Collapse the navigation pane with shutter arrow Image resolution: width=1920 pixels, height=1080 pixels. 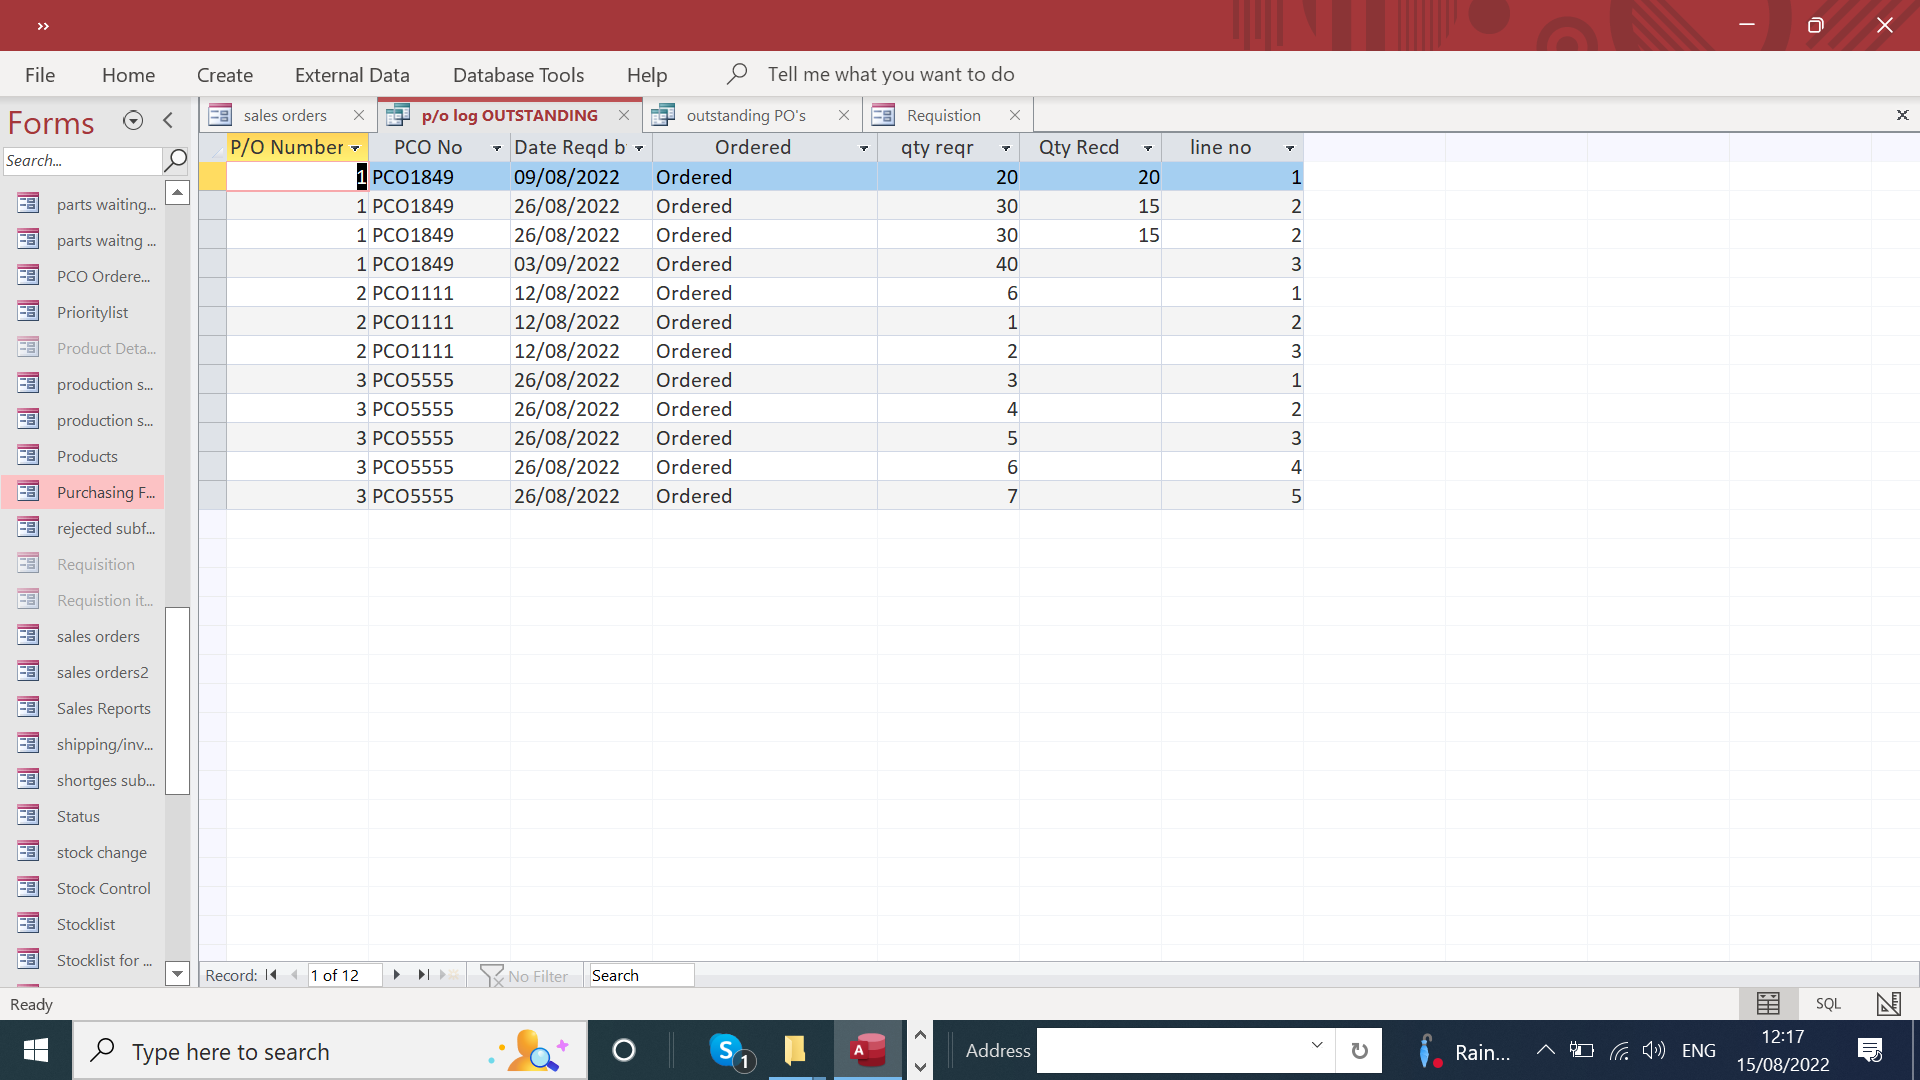pos(168,121)
